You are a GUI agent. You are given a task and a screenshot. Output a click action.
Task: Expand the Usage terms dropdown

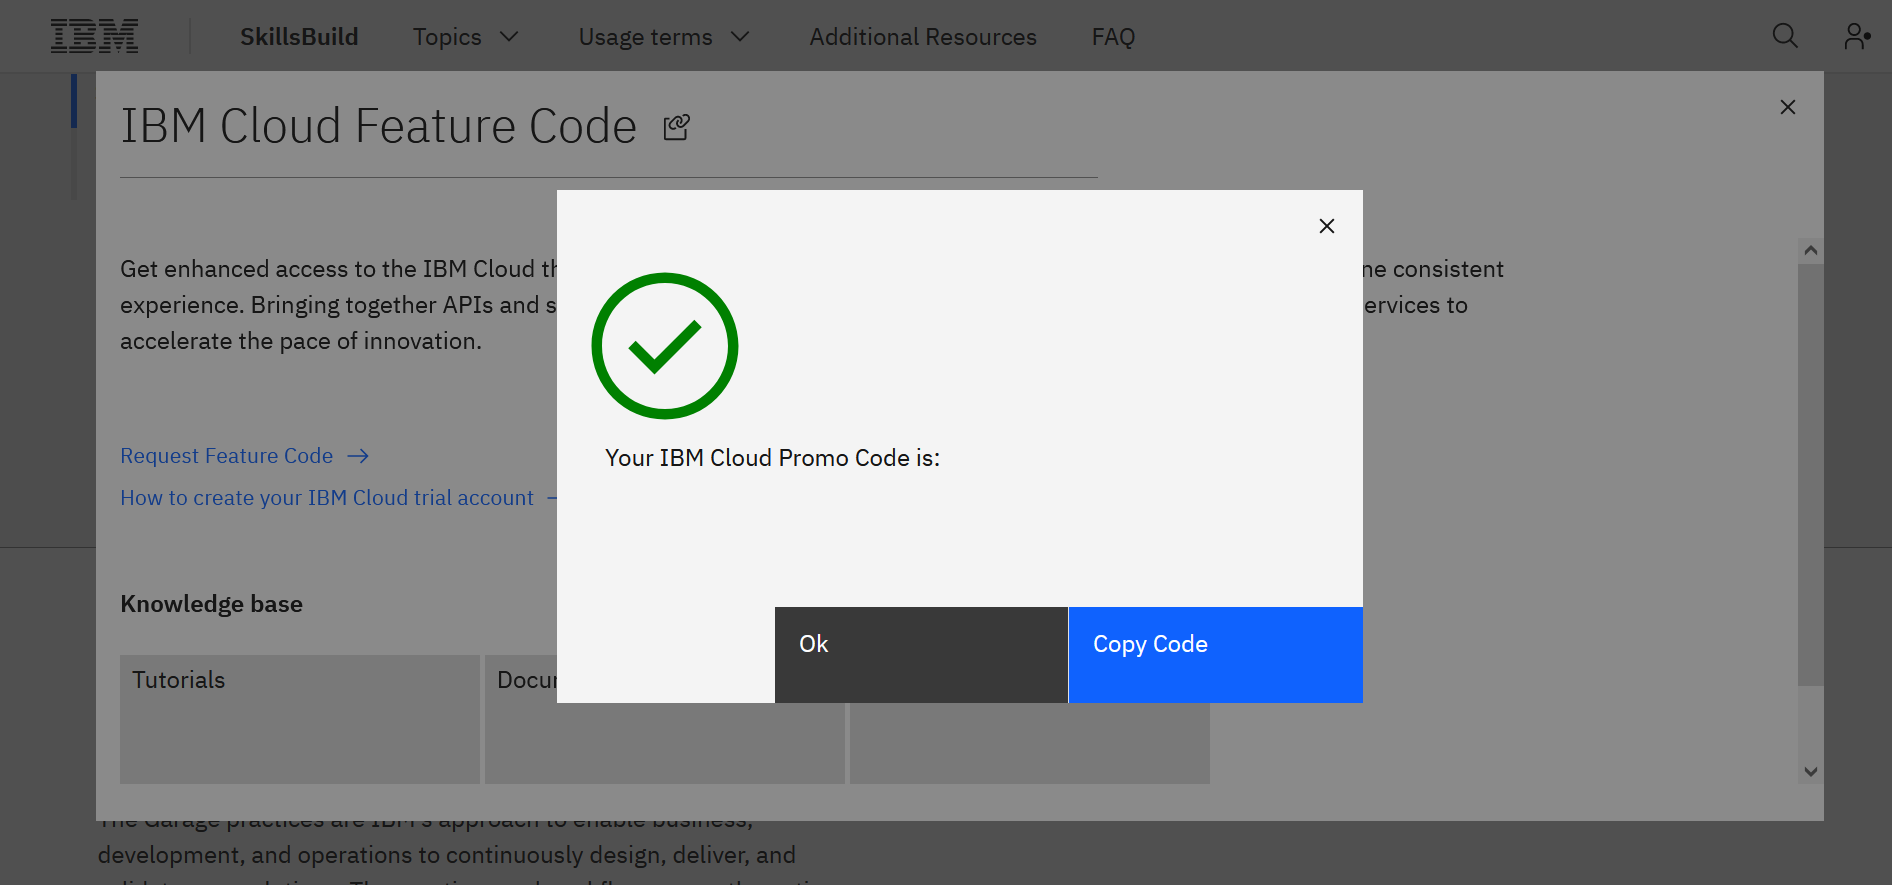pos(664,37)
